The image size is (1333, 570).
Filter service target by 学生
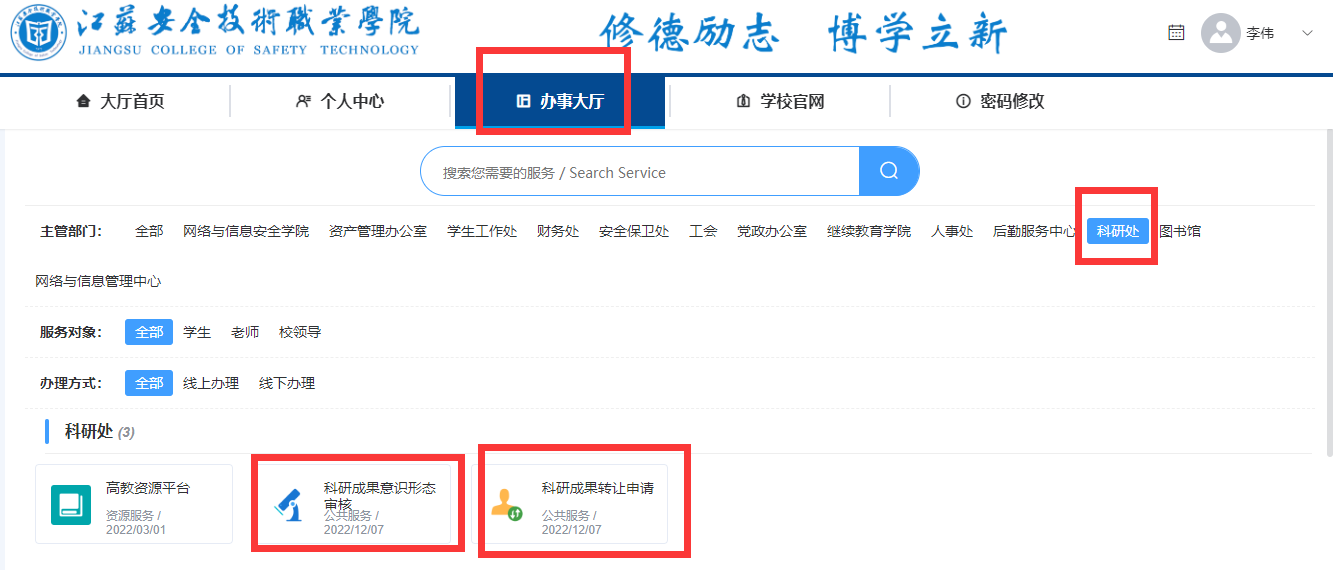point(197,332)
